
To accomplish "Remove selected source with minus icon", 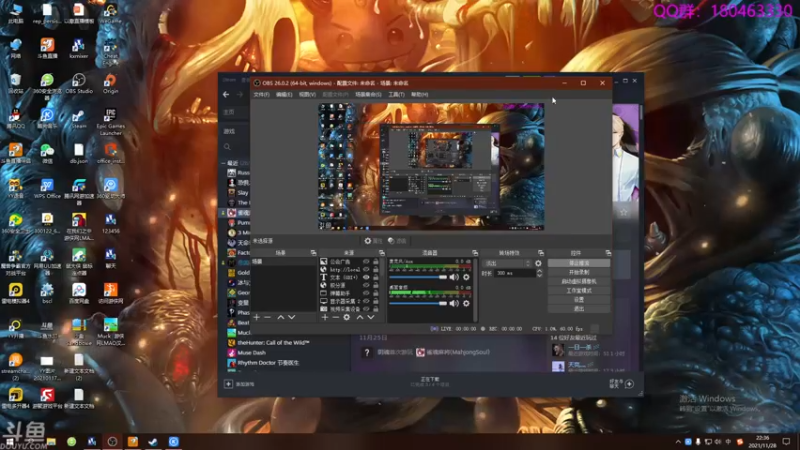I will [x=335, y=317].
